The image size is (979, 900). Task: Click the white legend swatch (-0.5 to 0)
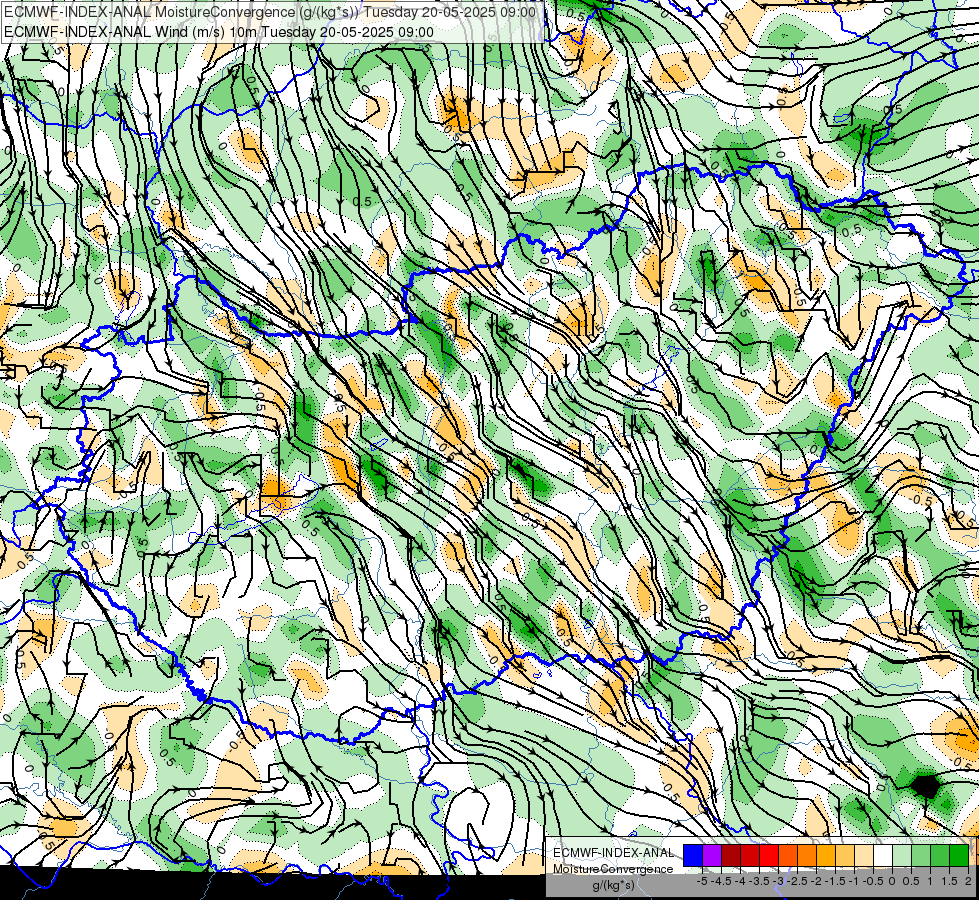[x=883, y=856]
